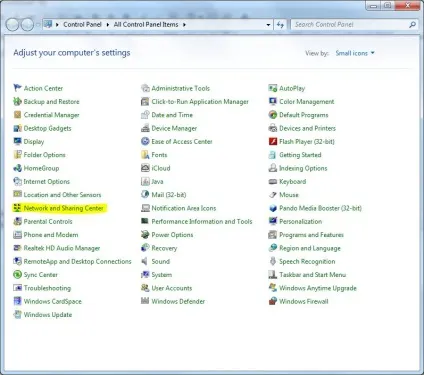Open RemoteApp and Desktop Connections

(77, 261)
